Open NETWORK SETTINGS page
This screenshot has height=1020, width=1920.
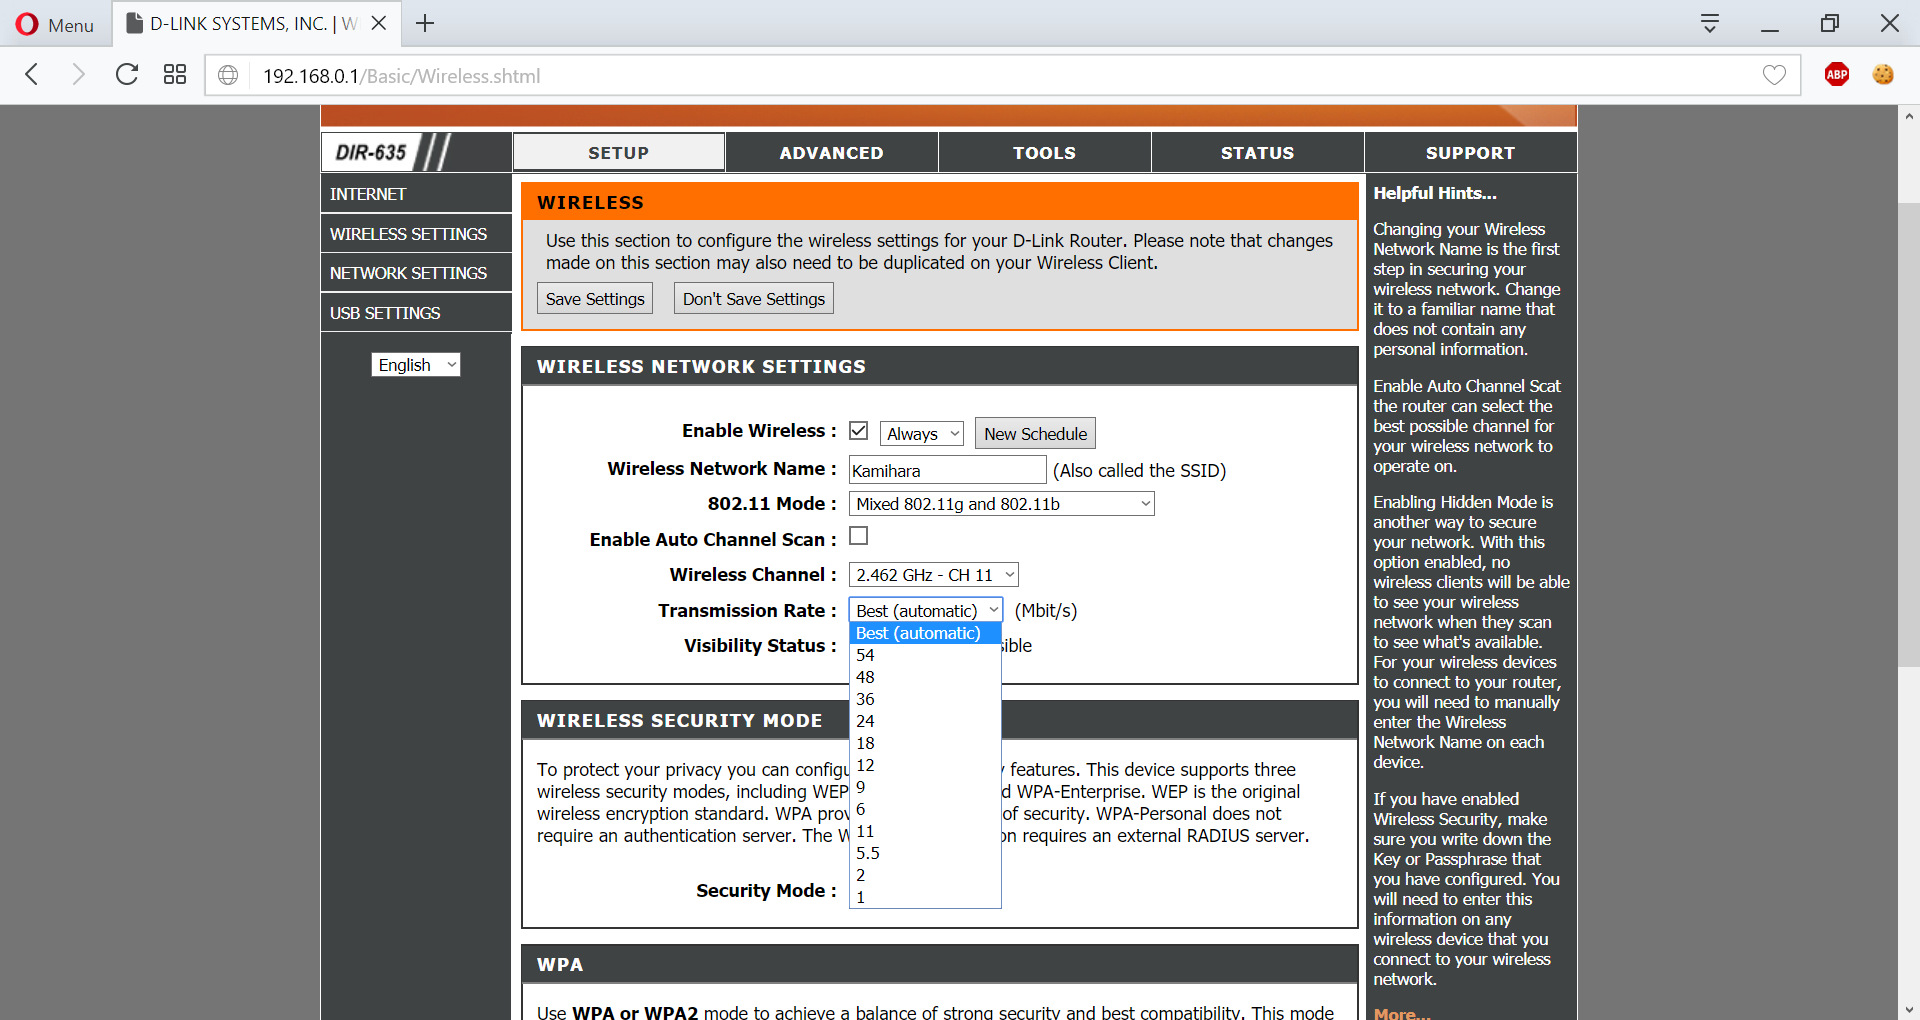coord(416,273)
